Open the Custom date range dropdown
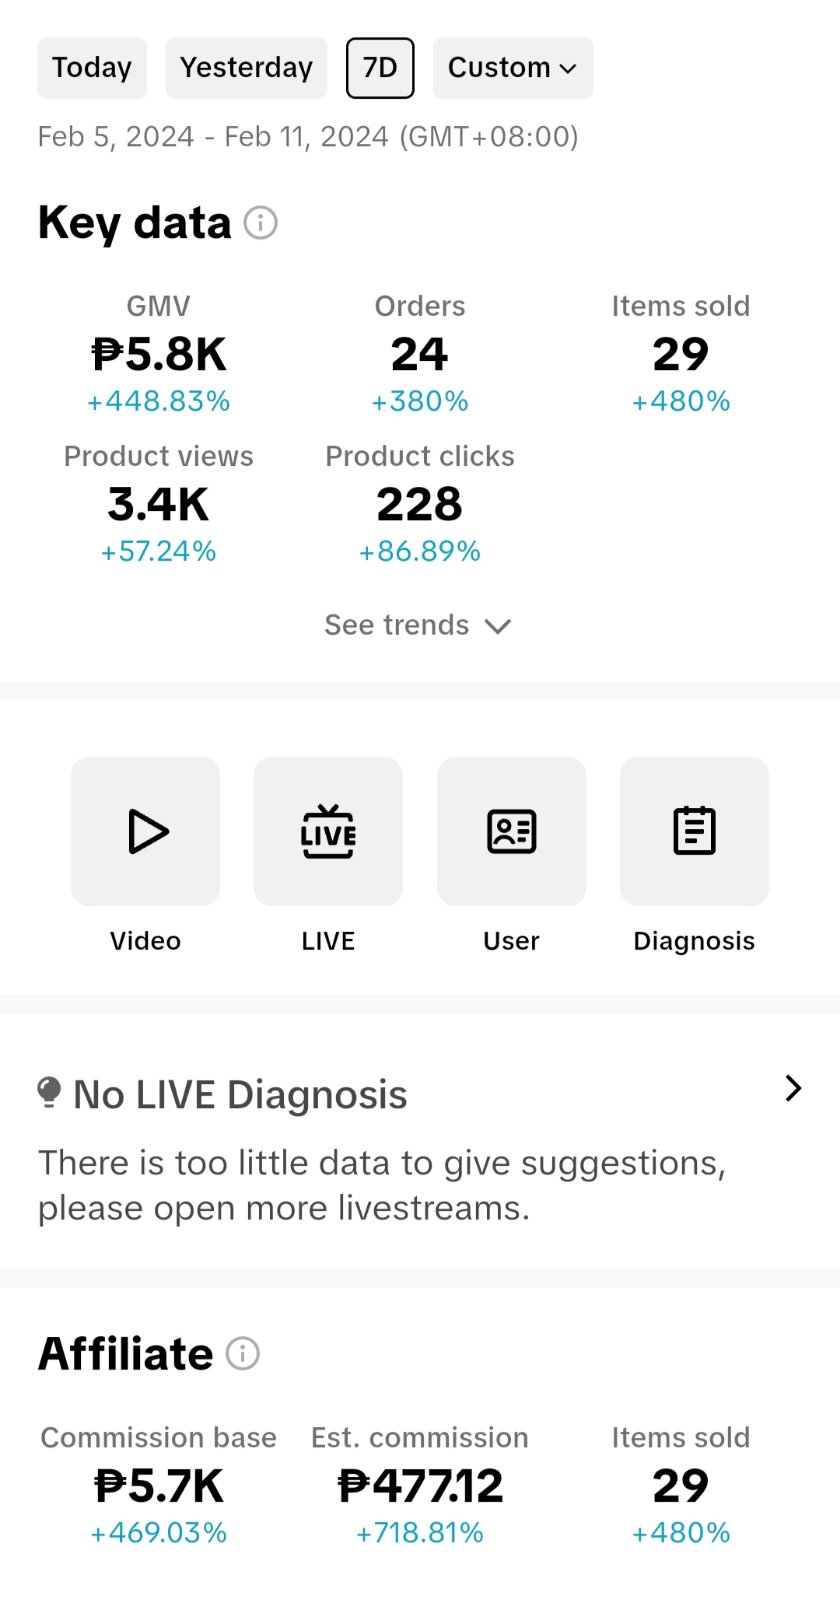The height and width of the screenshot is (1599, 840). [x=513, y=68]
